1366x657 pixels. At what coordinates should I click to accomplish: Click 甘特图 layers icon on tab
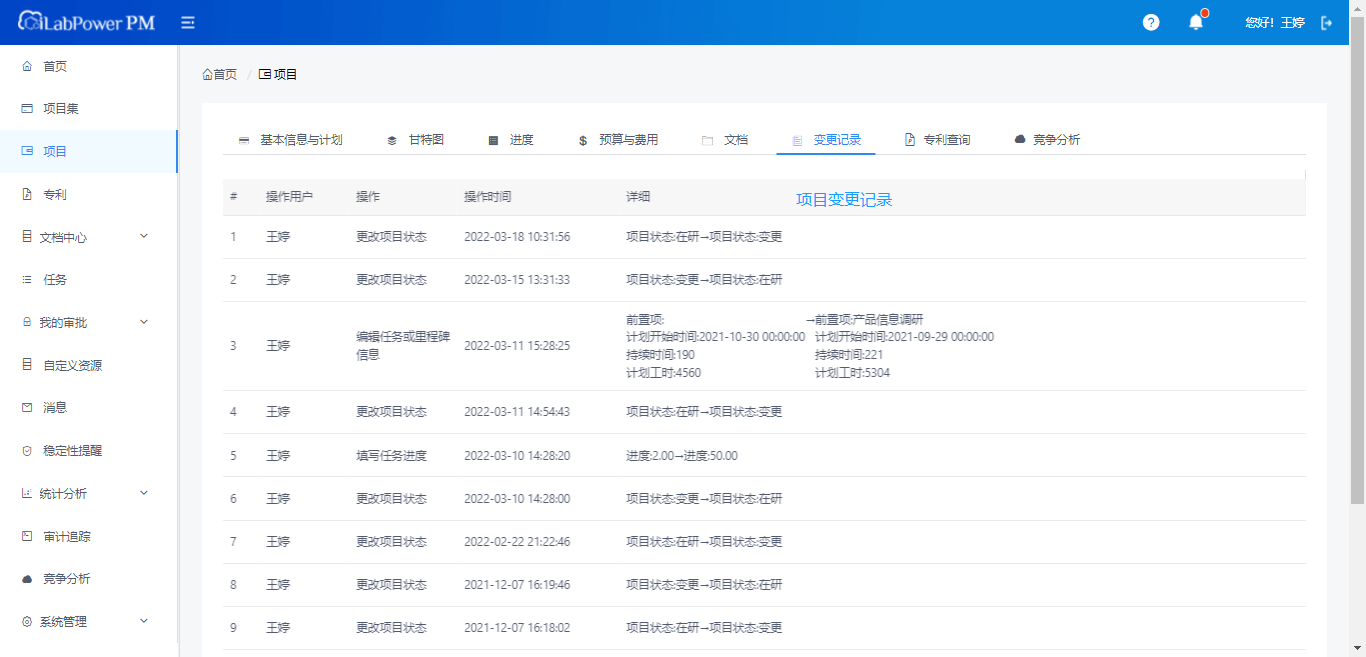(392, 141)
